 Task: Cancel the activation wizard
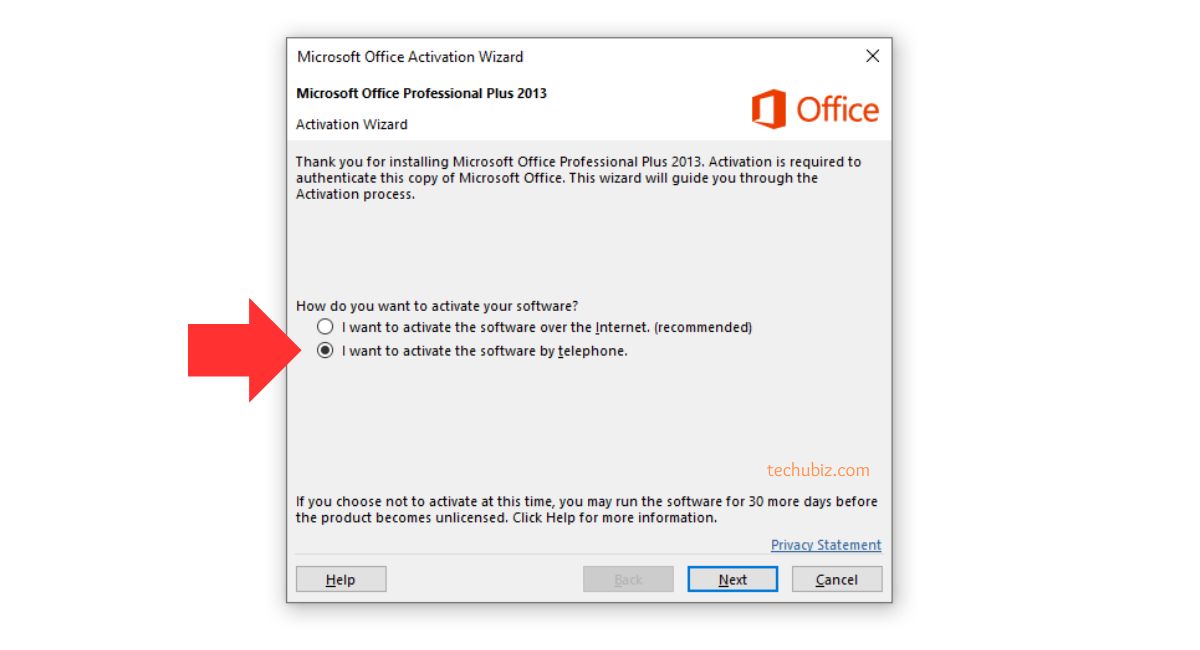click(837, 579)
